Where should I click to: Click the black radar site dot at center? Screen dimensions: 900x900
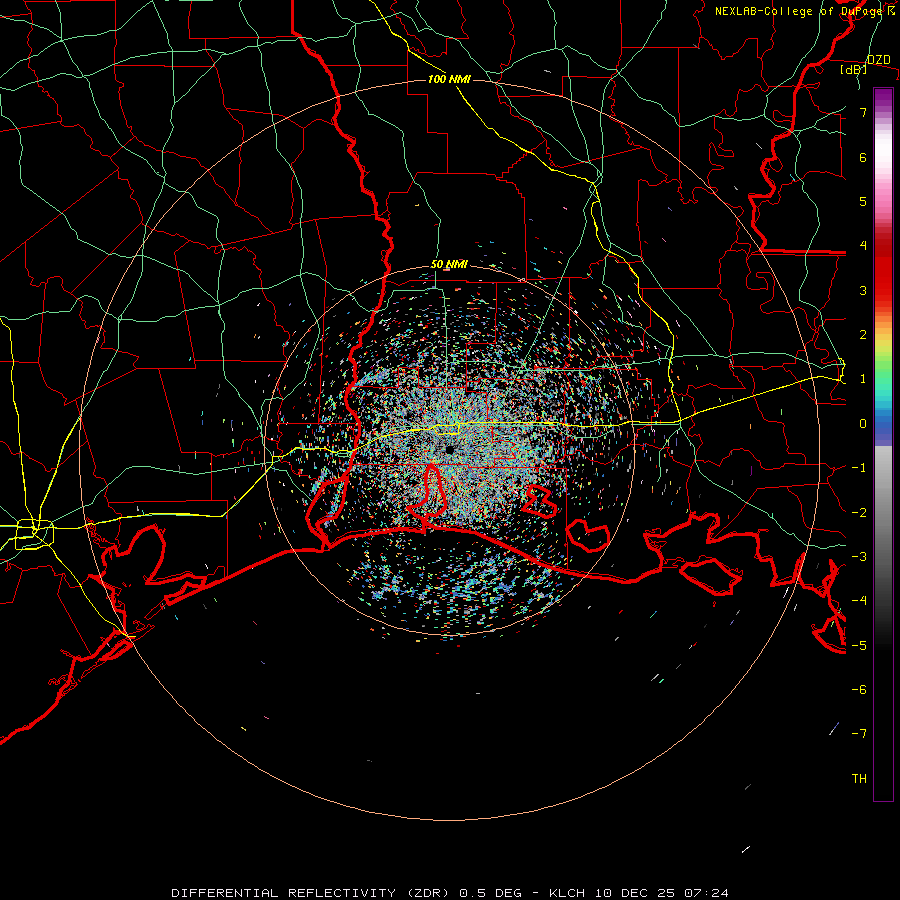pos(449,450)
